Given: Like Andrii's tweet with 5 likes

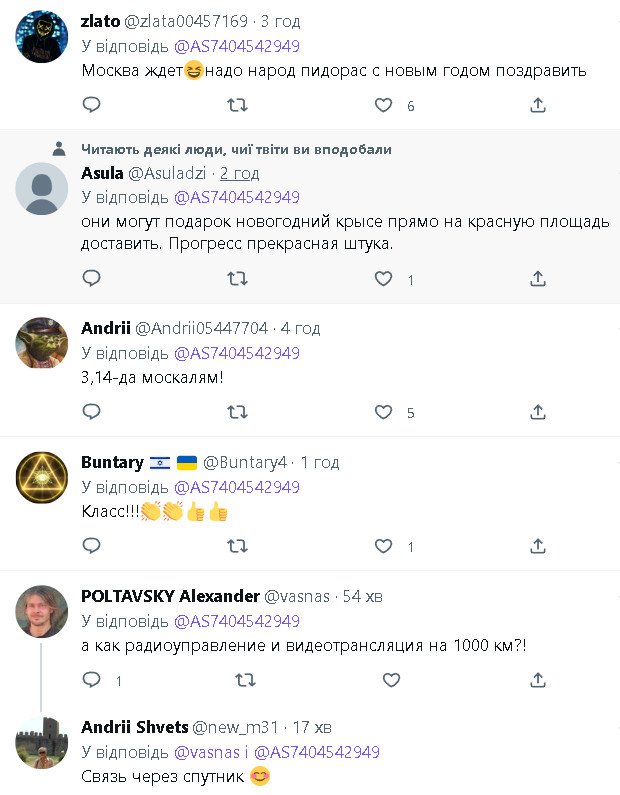Looking at the screenshot, I should click(383, 411).
